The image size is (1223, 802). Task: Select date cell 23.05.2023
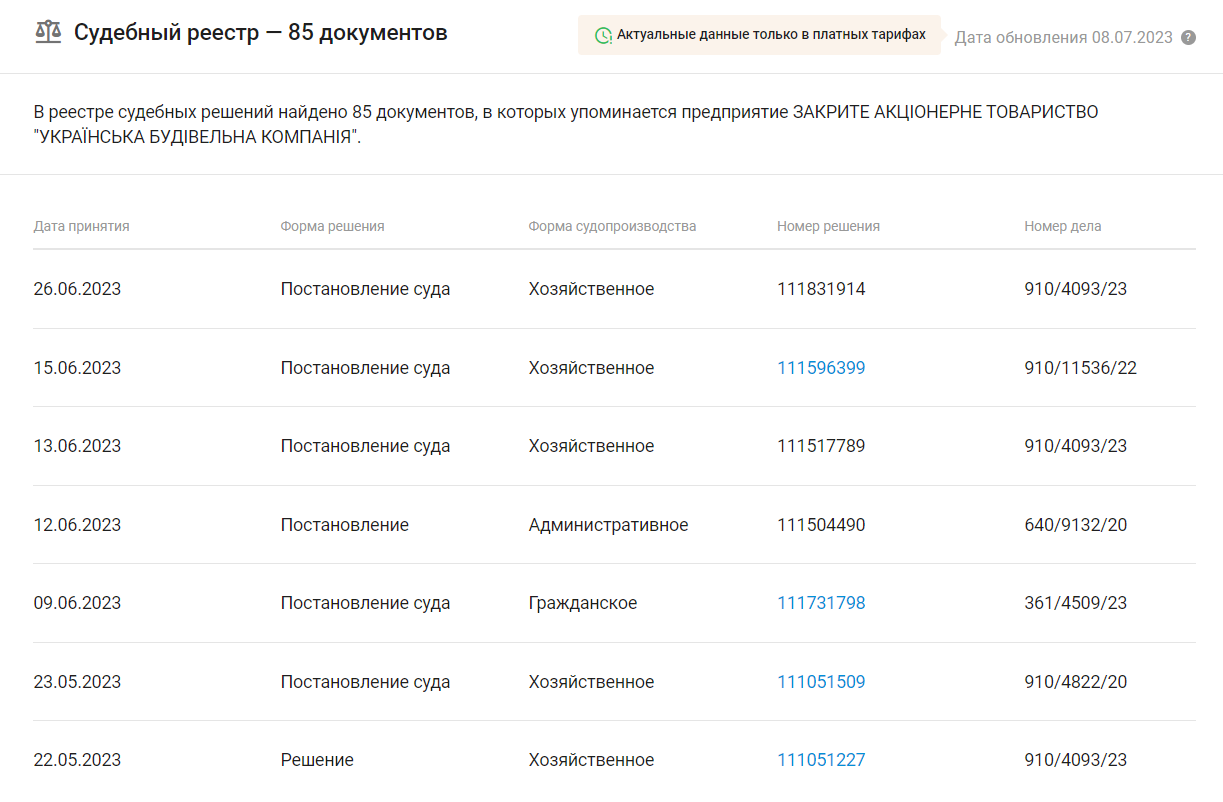[77, 682]
